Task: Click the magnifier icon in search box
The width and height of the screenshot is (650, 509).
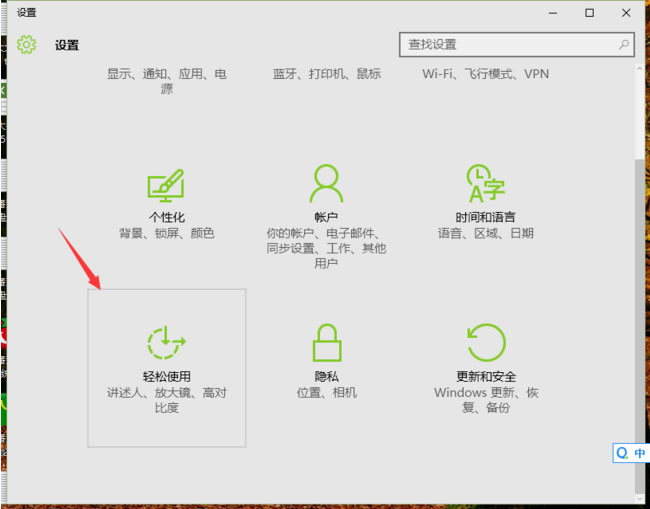Action: (x=623, y=44)
